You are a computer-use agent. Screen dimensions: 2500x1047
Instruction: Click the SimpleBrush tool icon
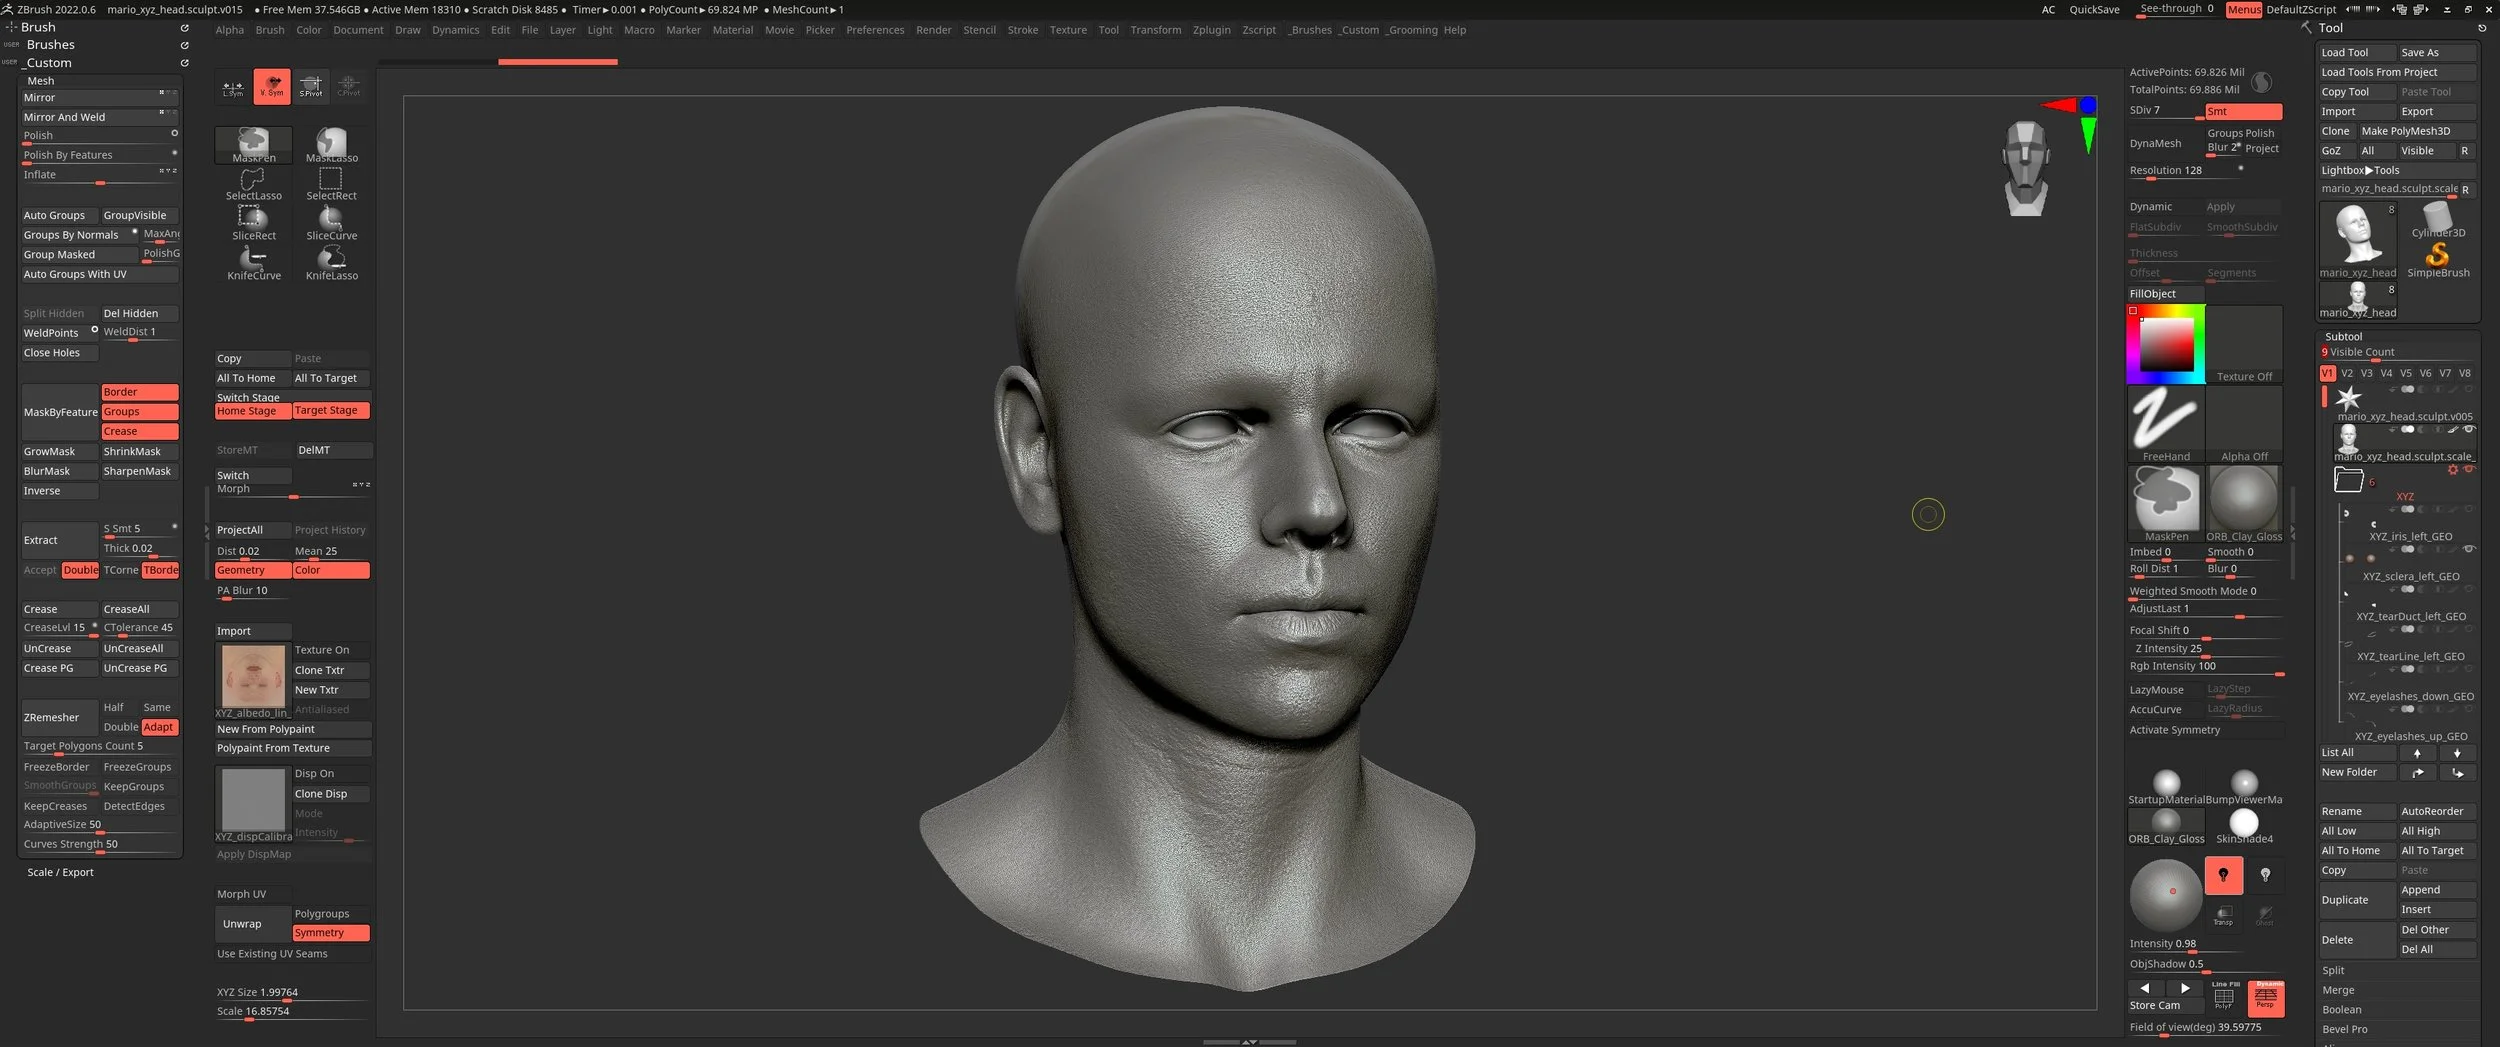[x=2437, y=260]
